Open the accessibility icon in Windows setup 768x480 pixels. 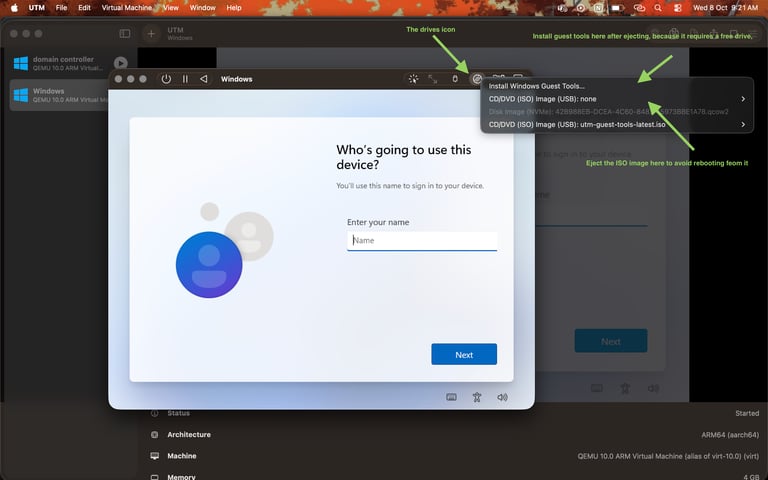point(477,397)
